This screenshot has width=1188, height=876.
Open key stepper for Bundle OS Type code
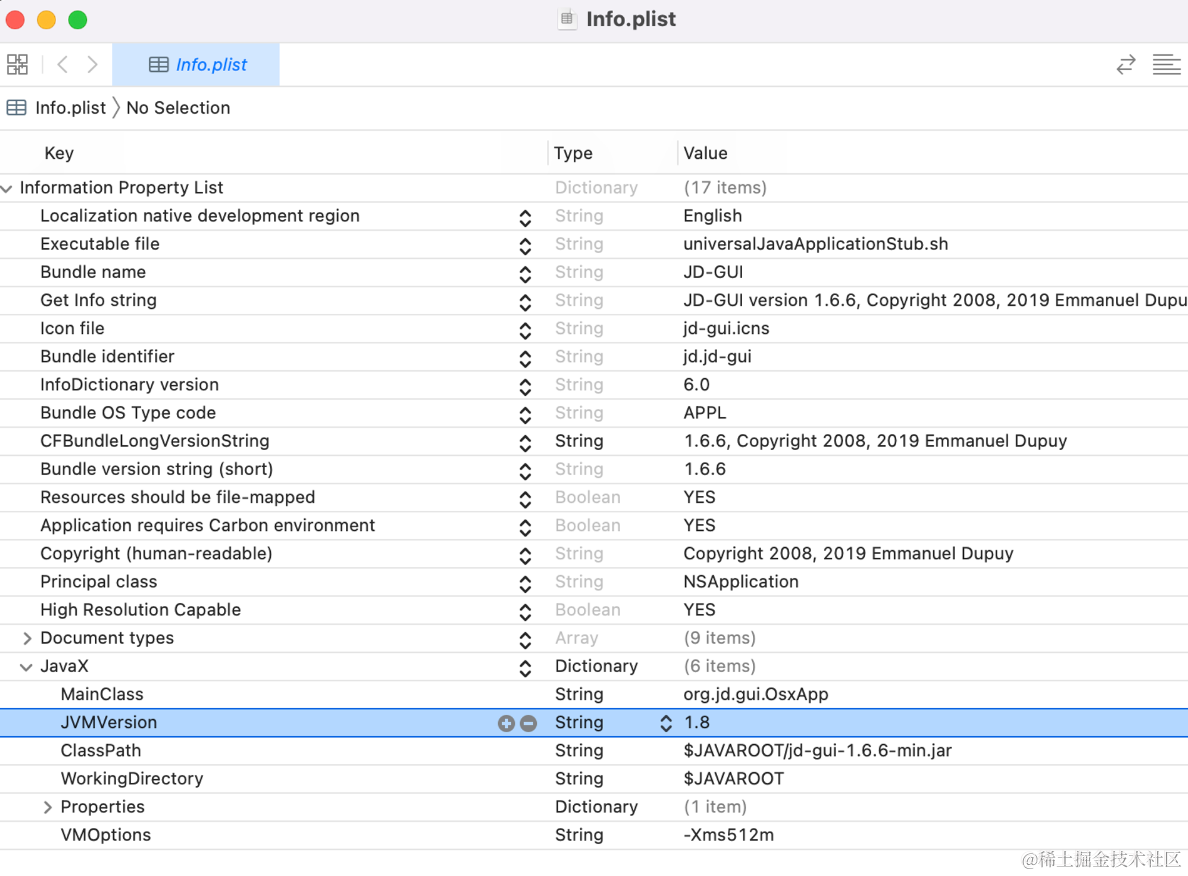[525, 415]
